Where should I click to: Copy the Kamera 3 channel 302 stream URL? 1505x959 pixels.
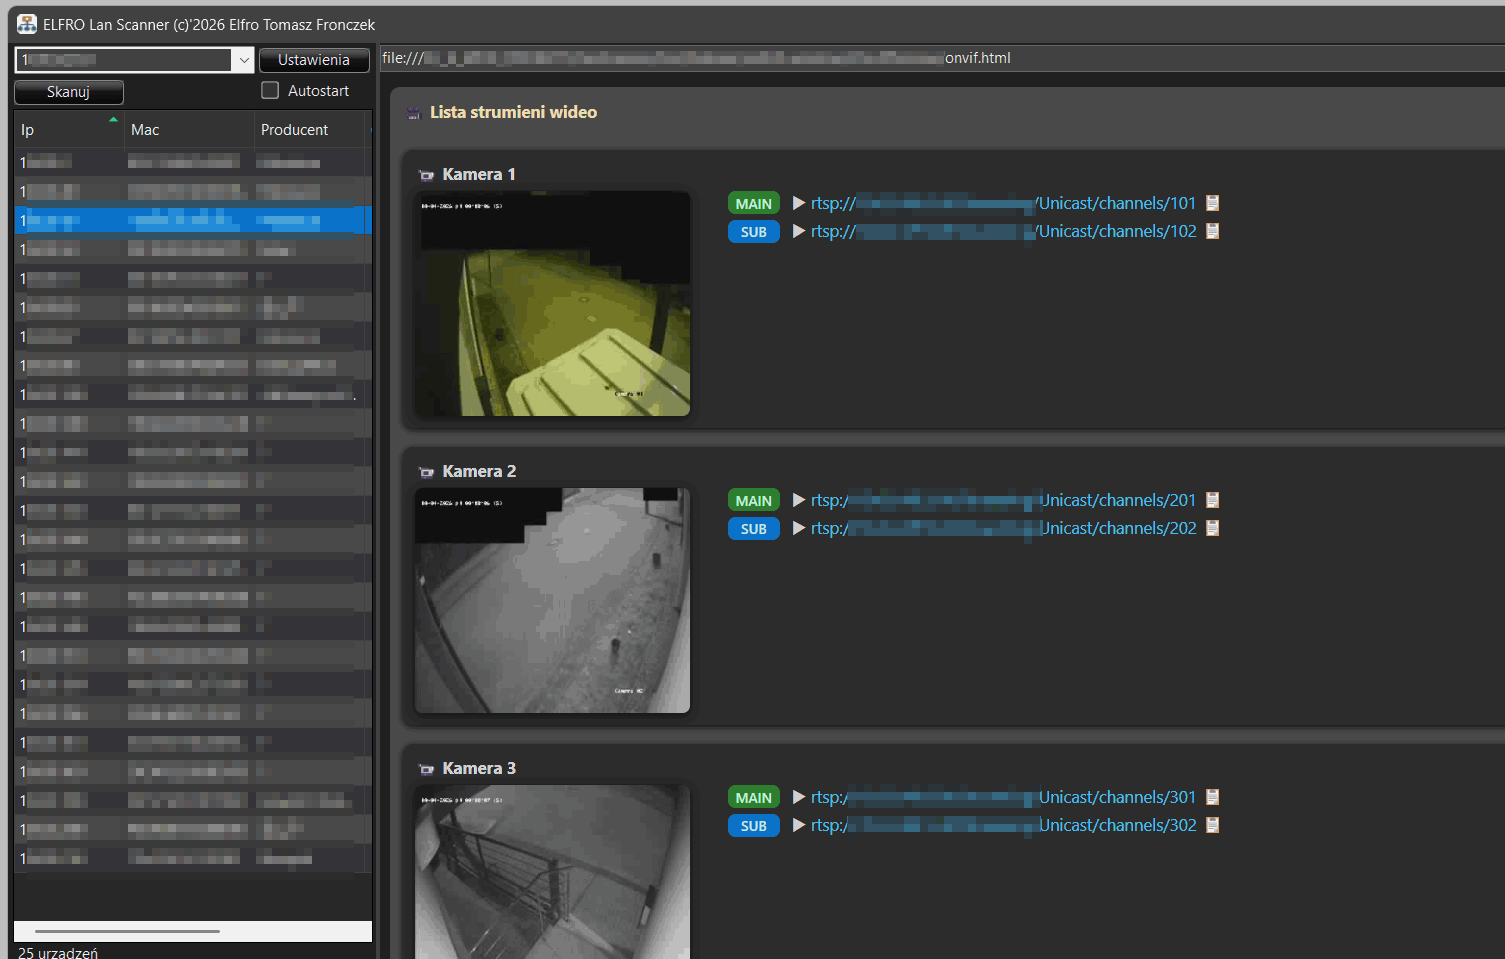(1212, 825)
